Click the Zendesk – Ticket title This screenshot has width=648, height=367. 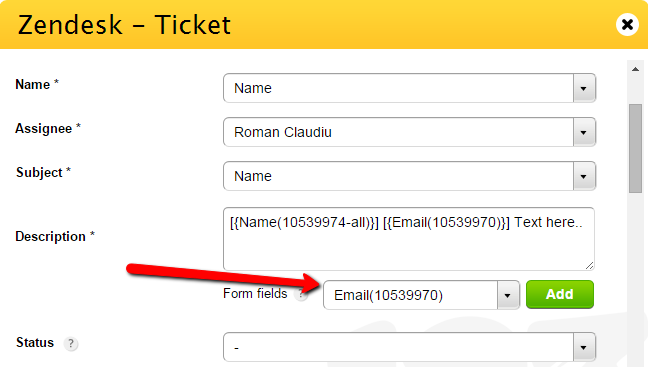point(124,25)
